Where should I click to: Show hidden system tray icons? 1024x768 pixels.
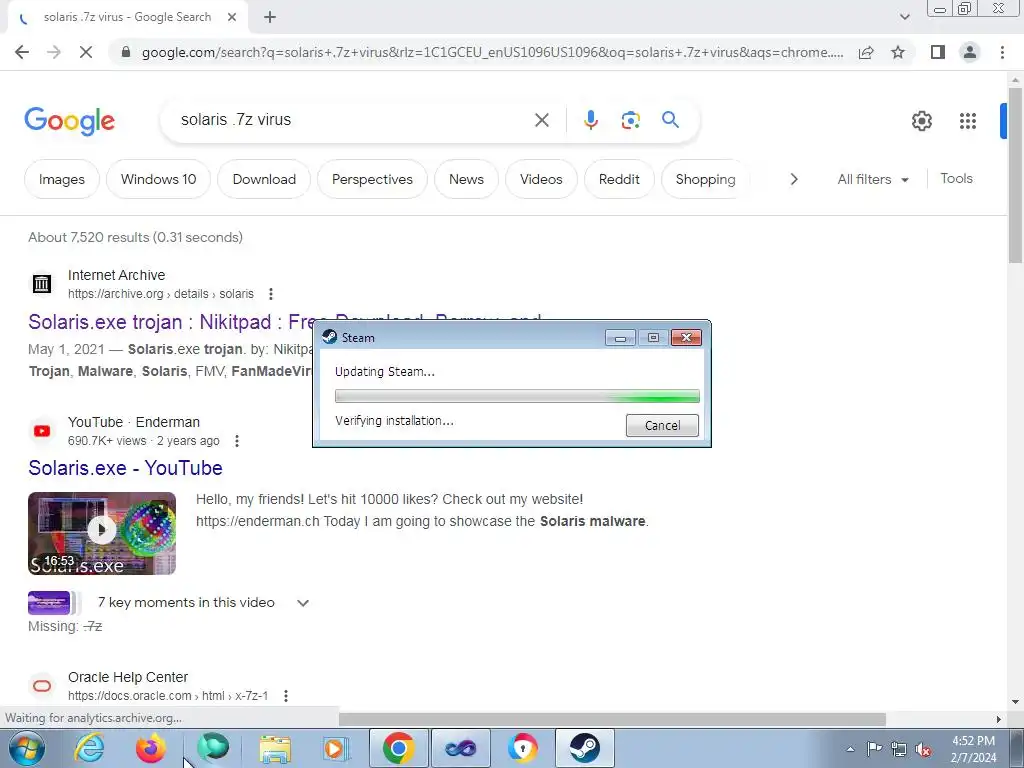click(850, 749)
